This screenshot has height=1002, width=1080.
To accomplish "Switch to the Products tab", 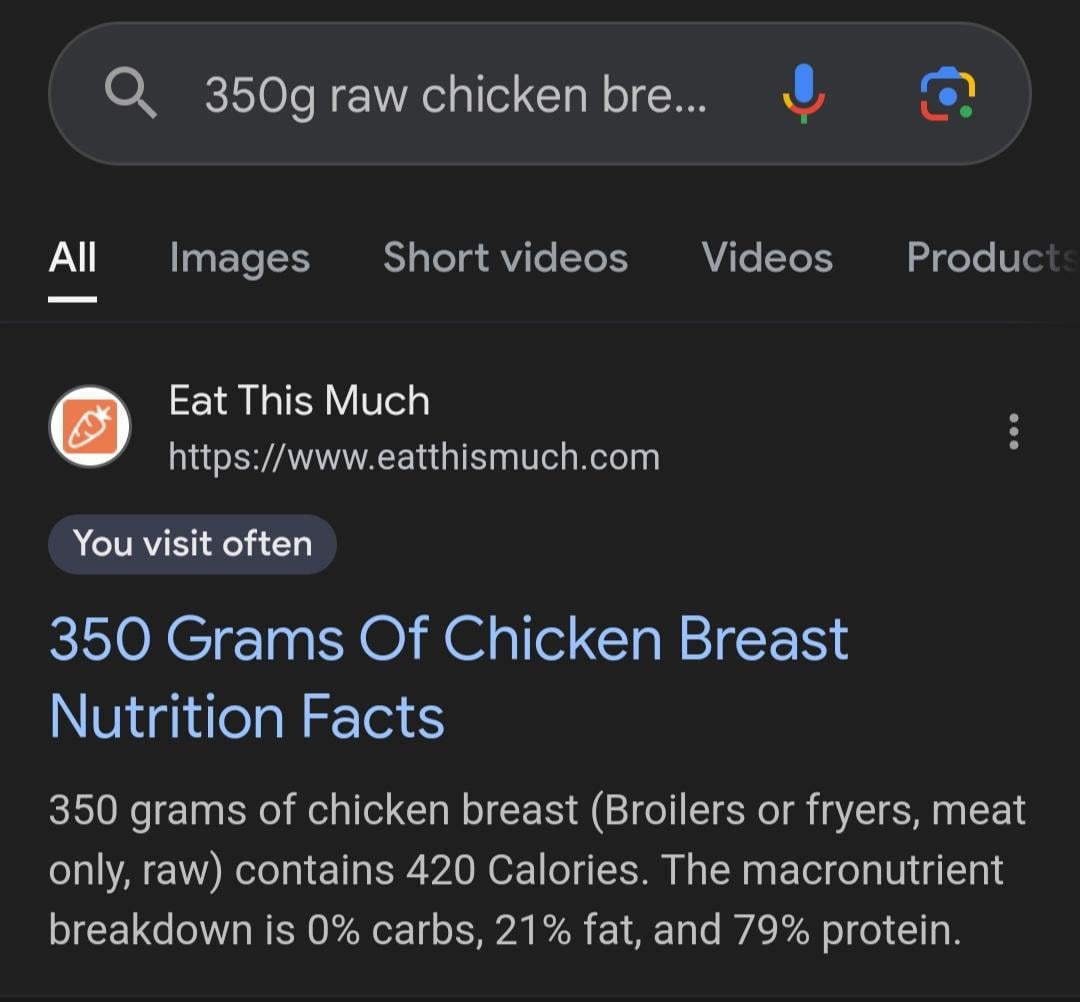I will pos(990,258).
